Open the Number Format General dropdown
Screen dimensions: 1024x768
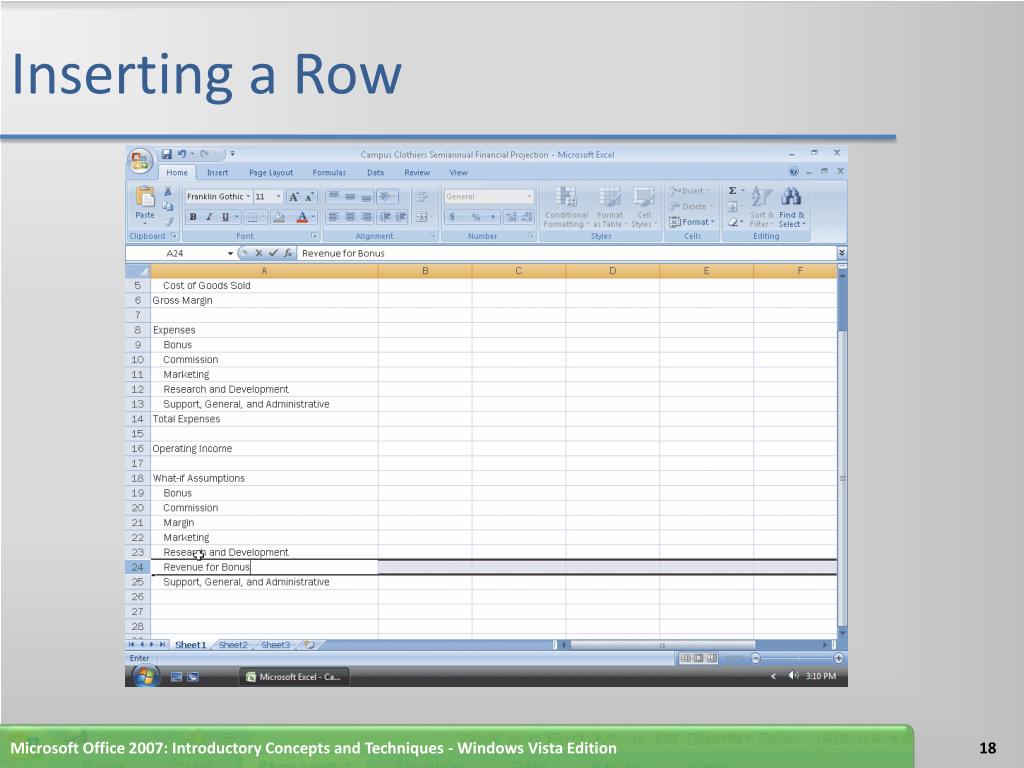click(x=529, y=197)
